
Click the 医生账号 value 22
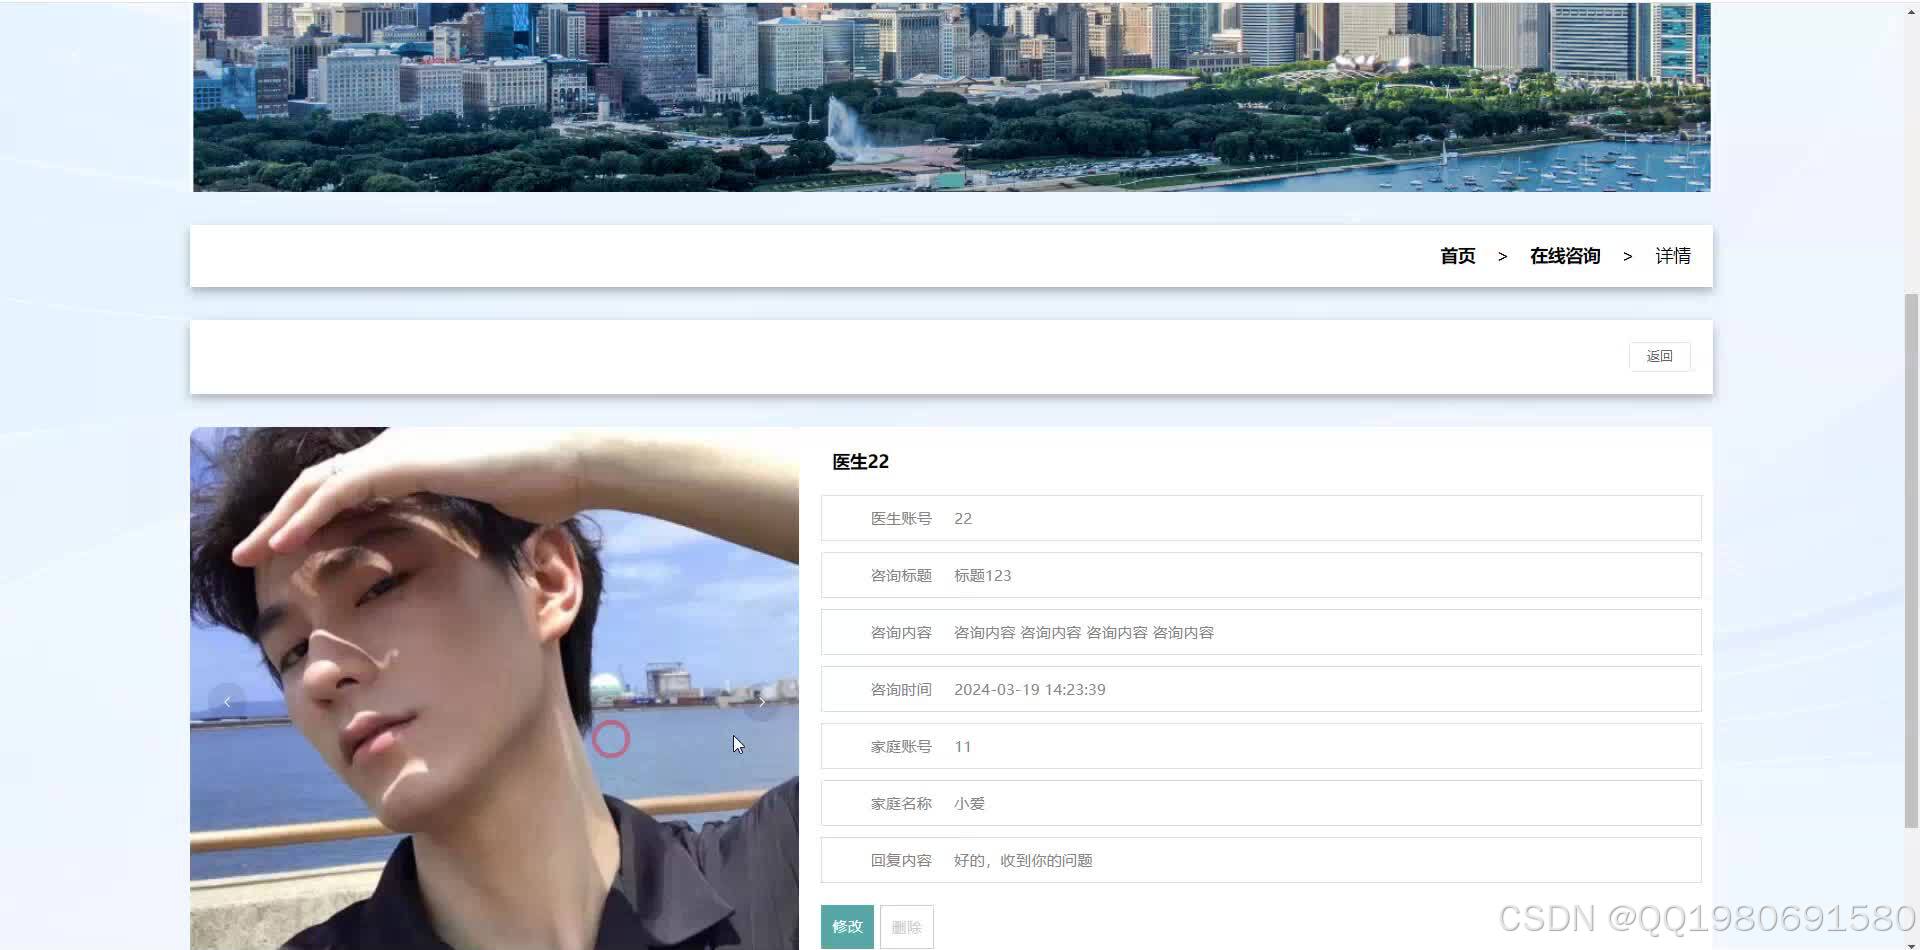(x=963, y=518)
